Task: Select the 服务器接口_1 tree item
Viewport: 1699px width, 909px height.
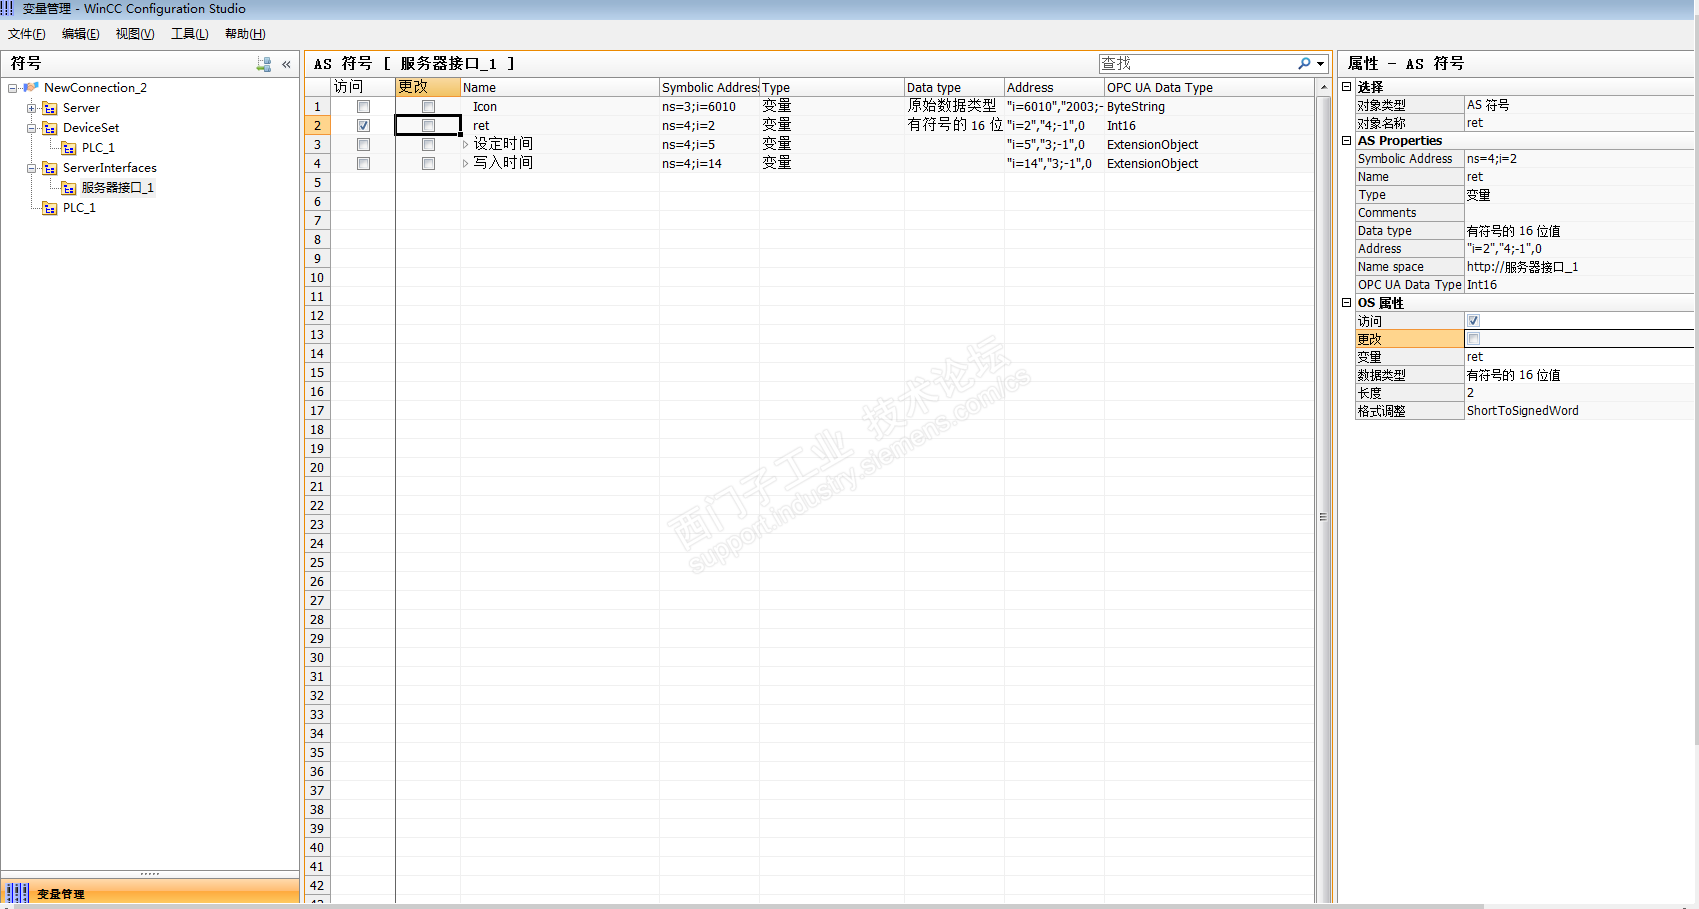Action: click(x=118, y=188)
